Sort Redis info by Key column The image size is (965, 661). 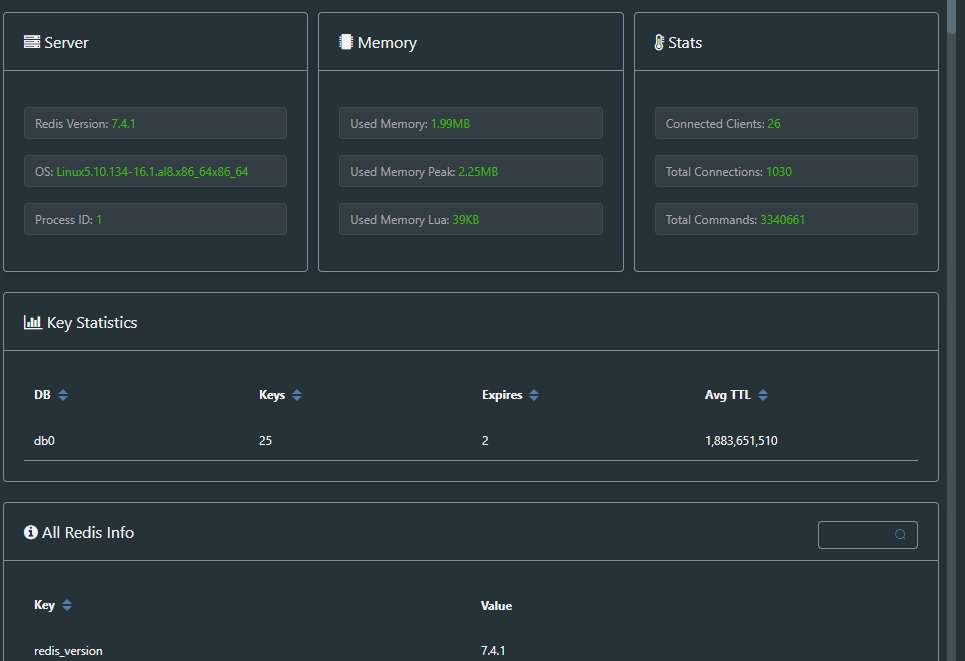pyautogui.click(x=67, y=605)
